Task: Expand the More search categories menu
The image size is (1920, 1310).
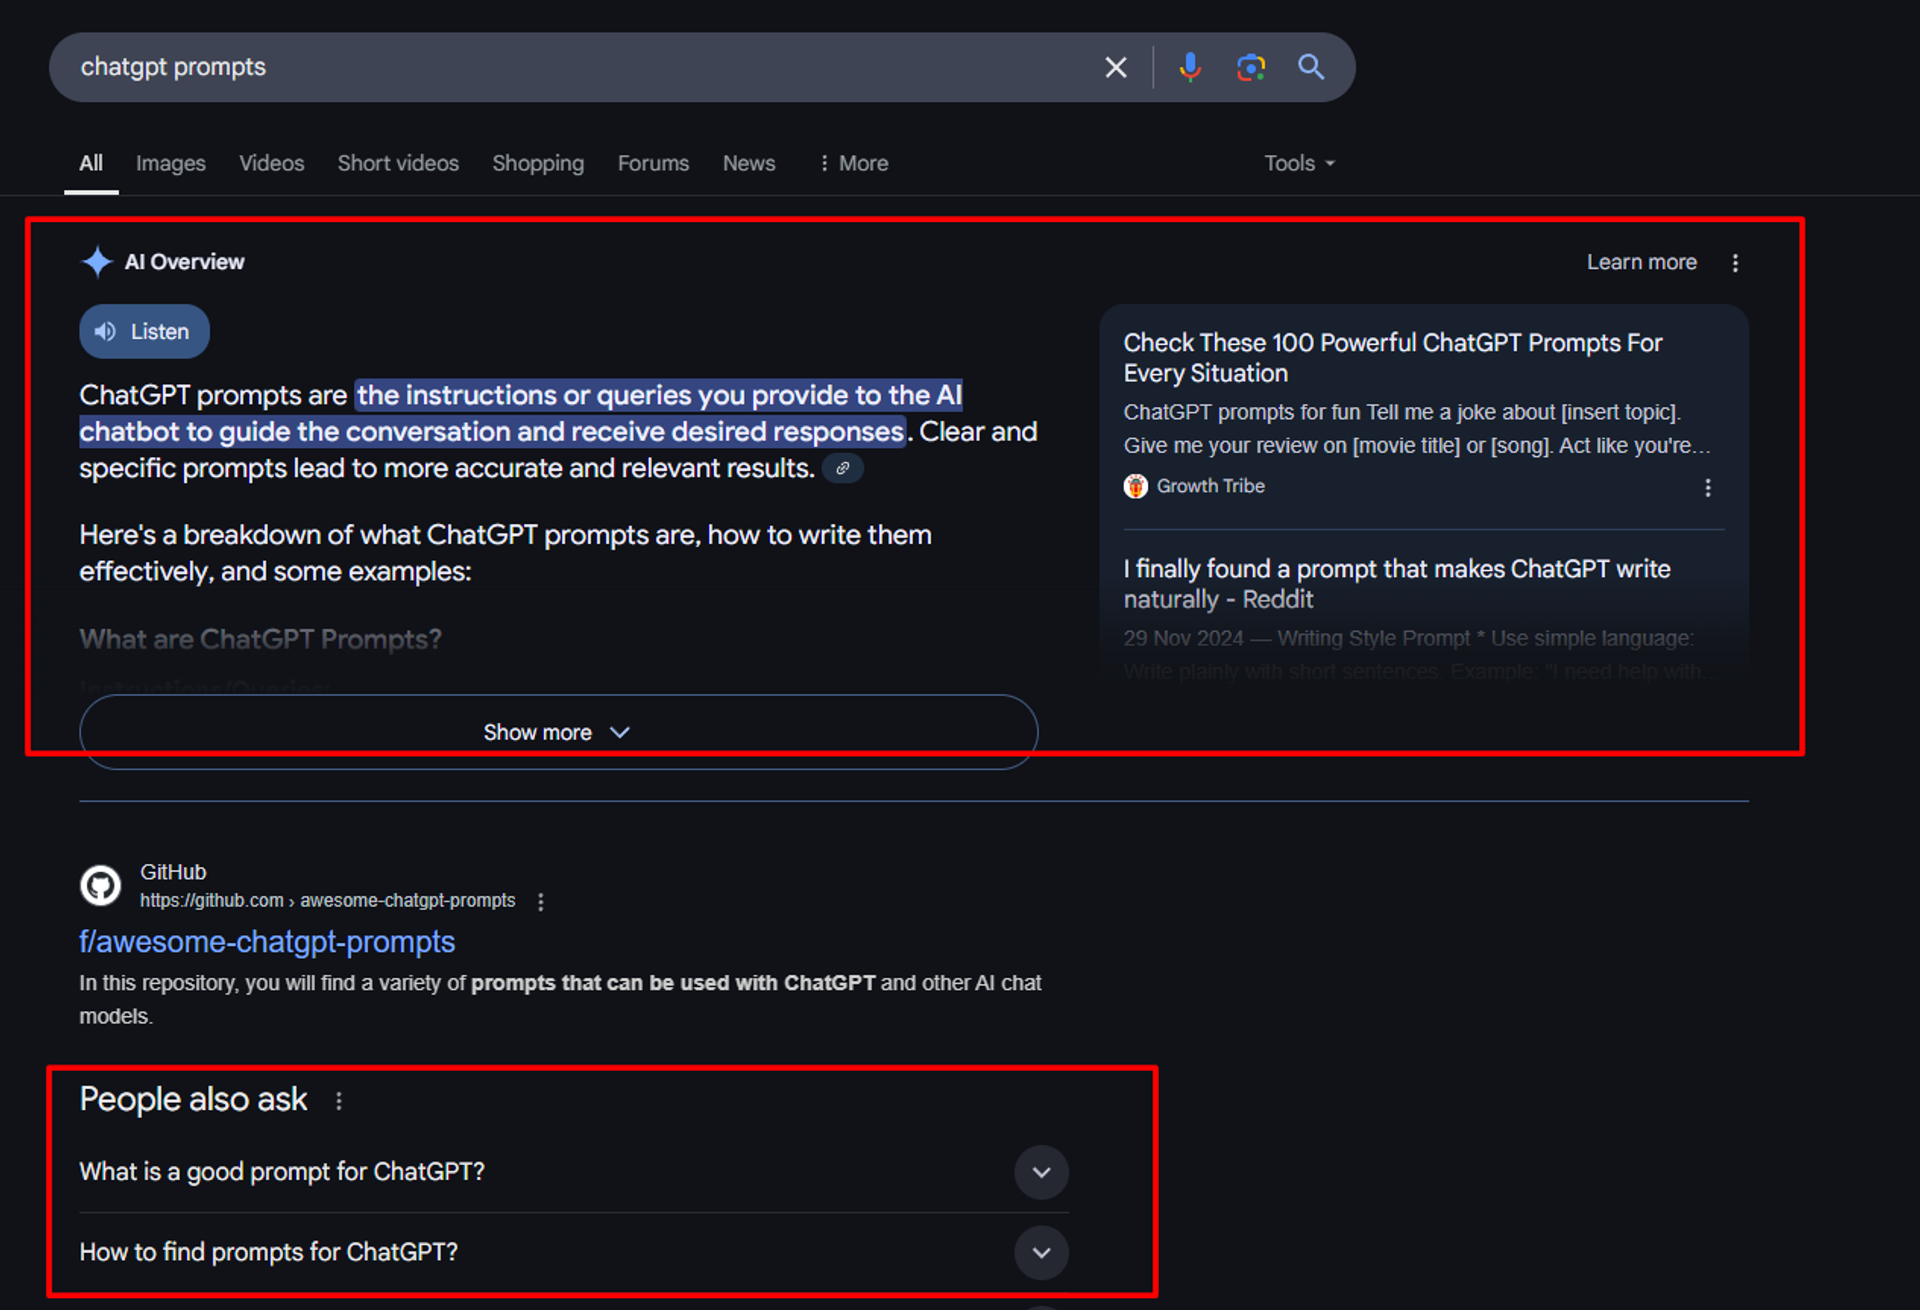Action: tap(853, 163)
